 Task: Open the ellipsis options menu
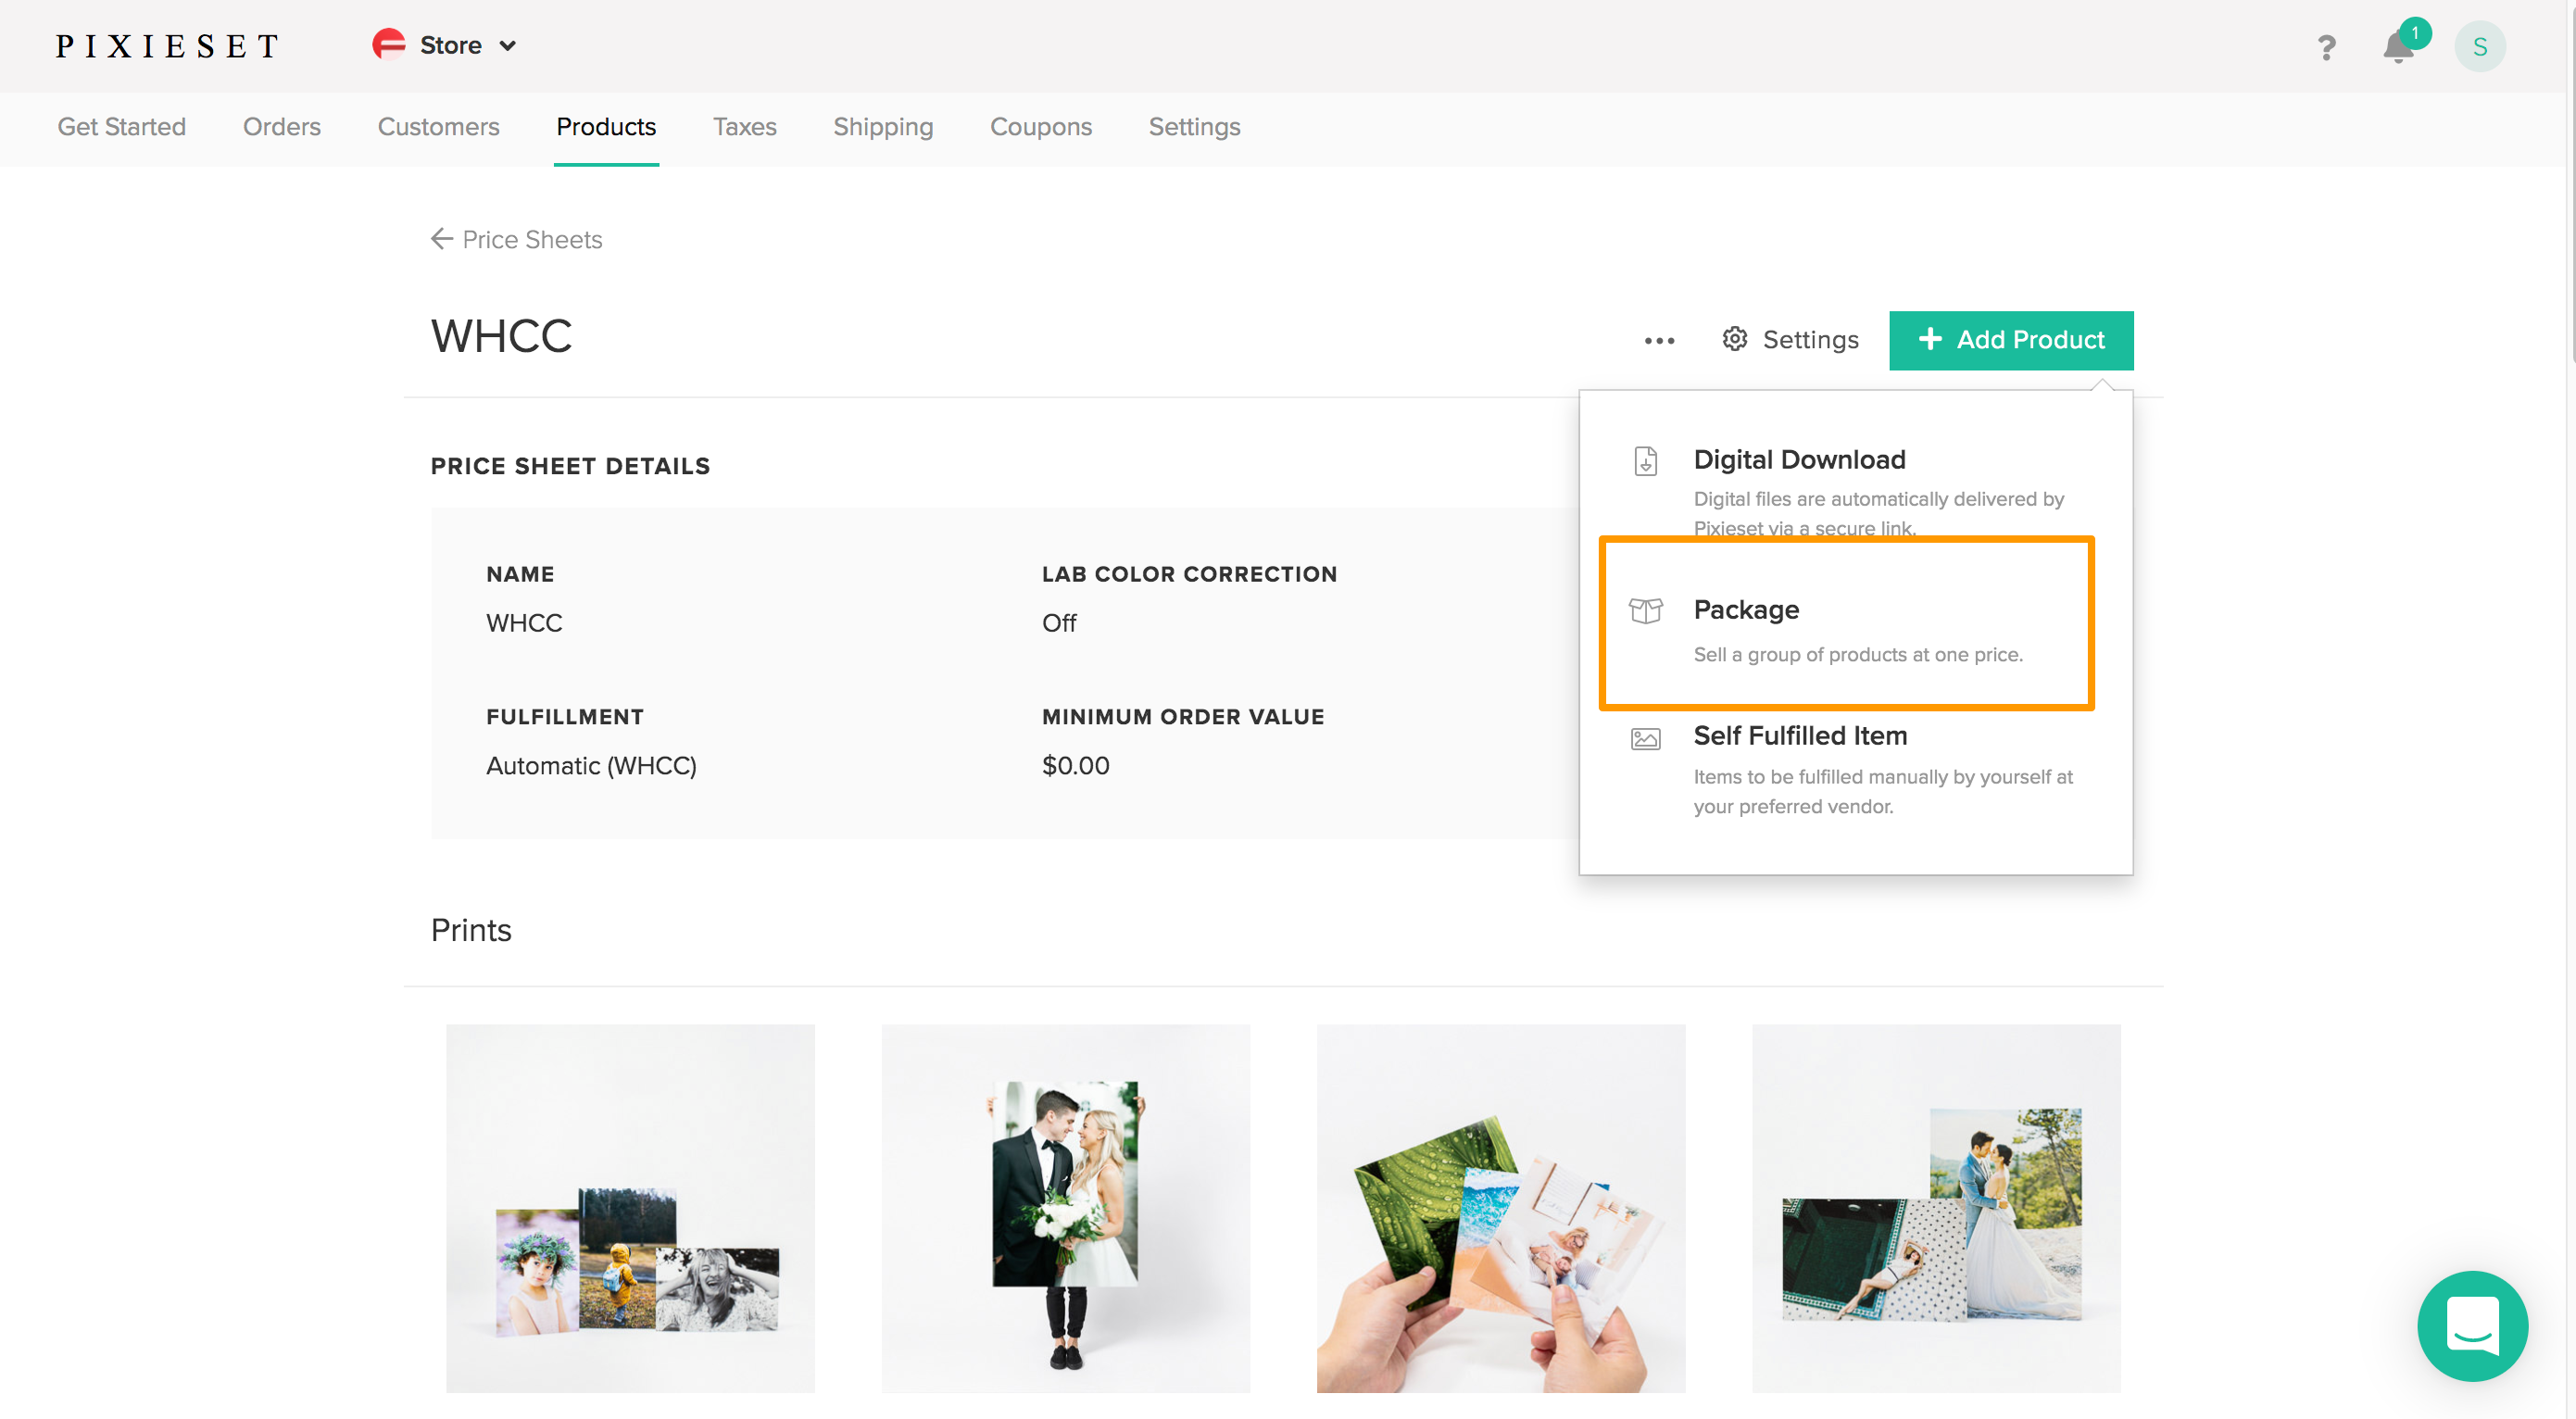click(x=1659, y=340)
